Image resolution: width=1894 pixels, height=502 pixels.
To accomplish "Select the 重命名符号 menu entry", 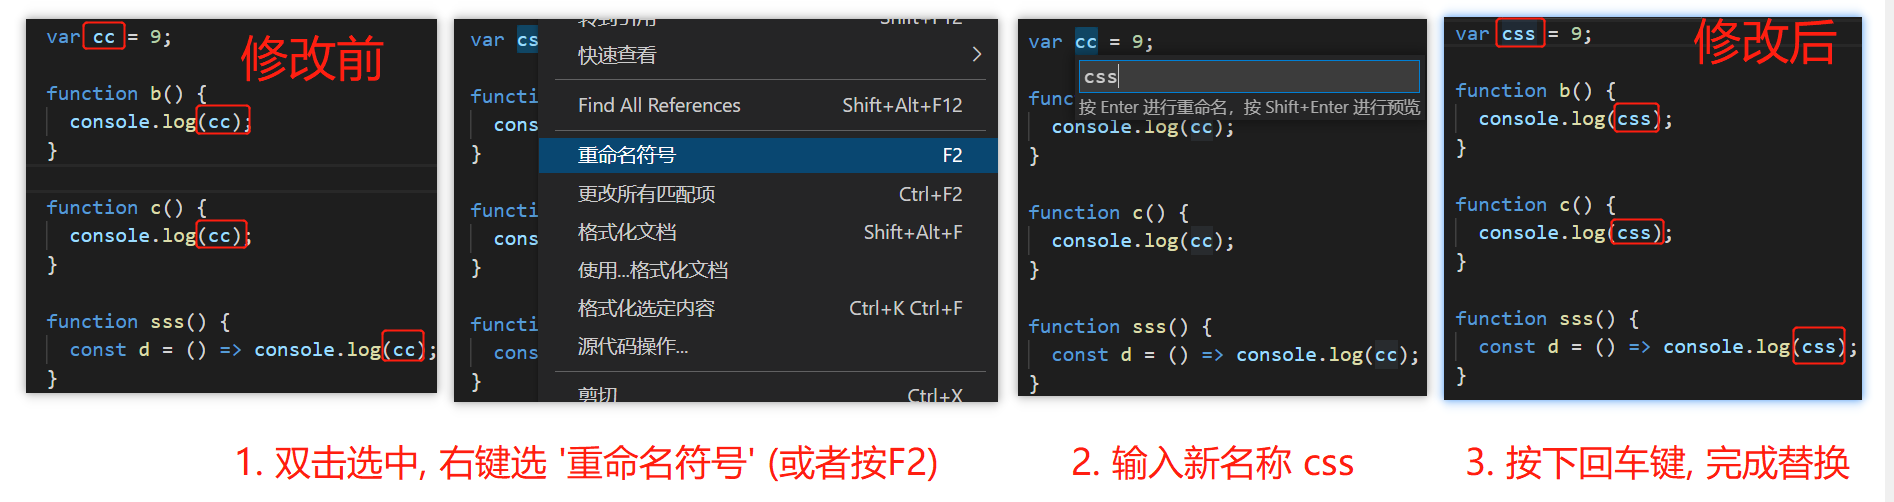I will (x=768, y=155).
